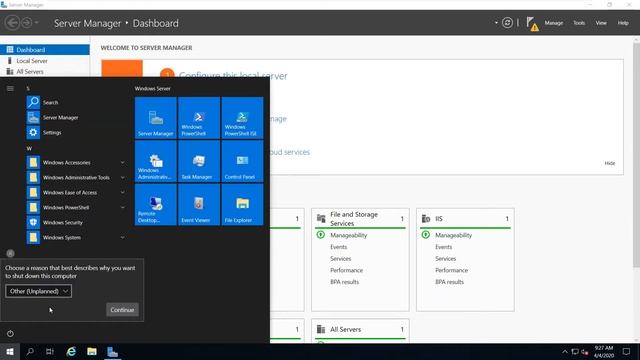
Task: Open the File Explorer tile
Action: 242,204
